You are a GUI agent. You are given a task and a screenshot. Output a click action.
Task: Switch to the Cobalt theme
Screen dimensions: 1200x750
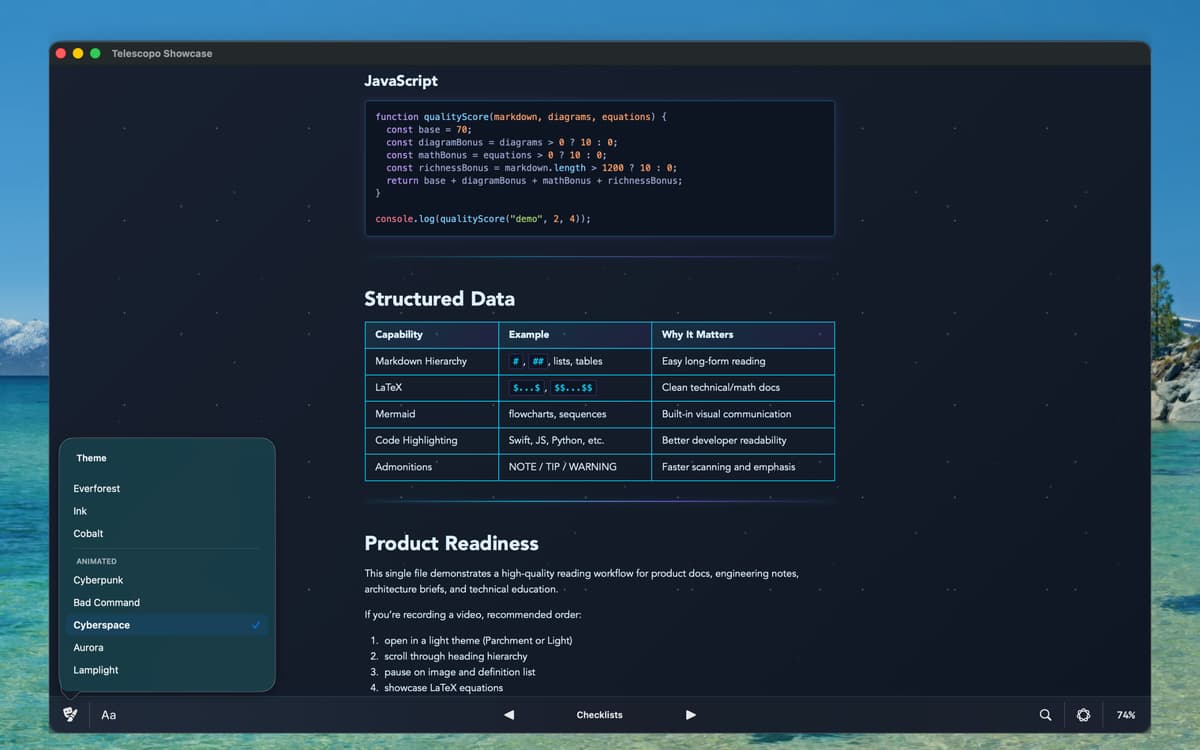coord(89,533)
